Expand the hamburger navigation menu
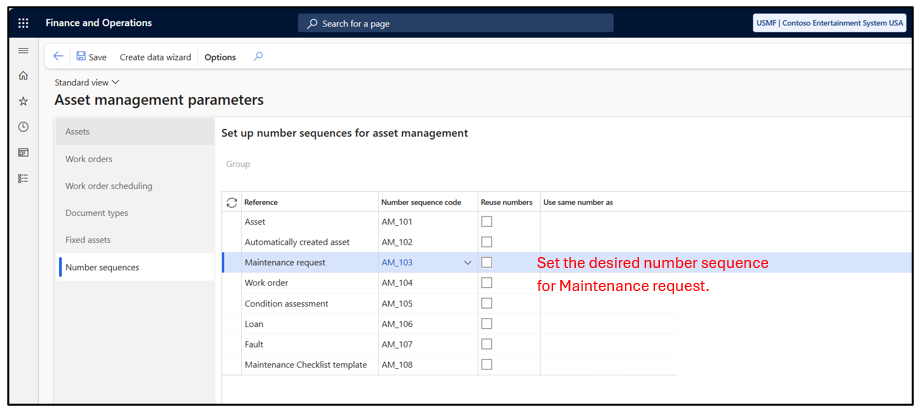921x409 pixels. pyautogui.click(x=23, y=50)
